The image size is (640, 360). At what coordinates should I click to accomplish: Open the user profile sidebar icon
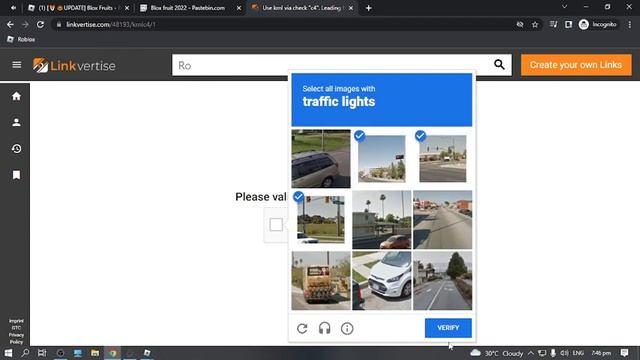16,122
